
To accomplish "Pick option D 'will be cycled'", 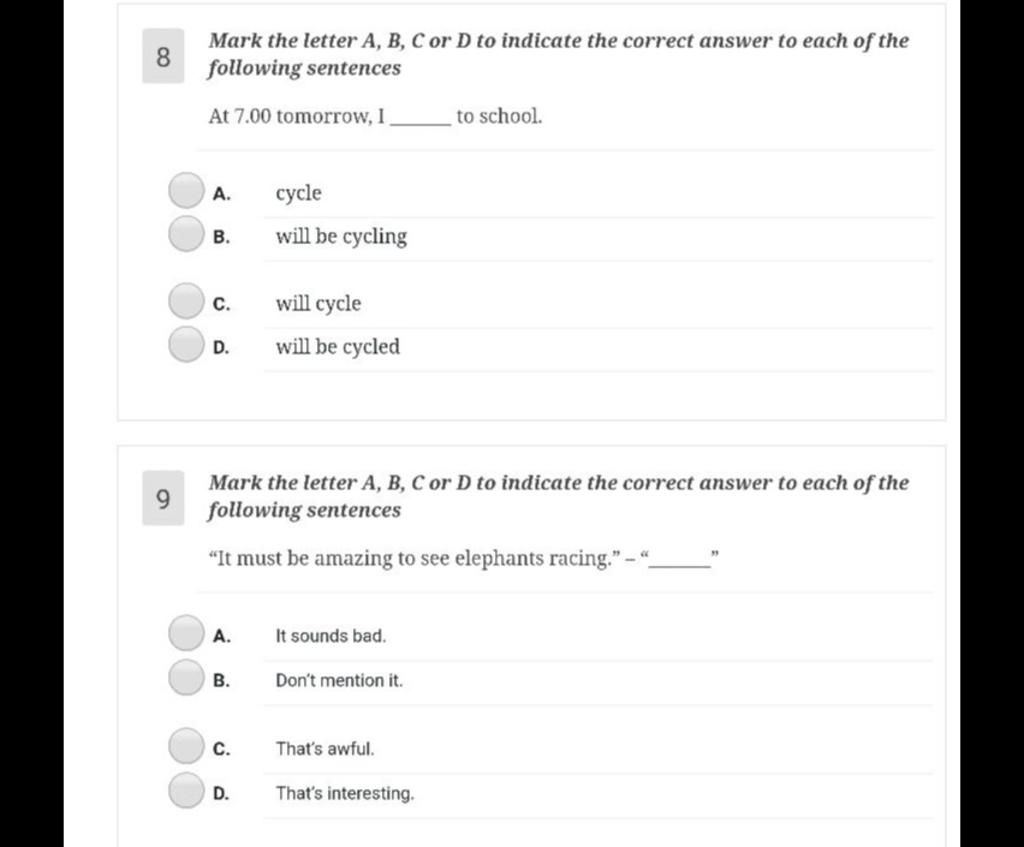I will pyautogui.click(x=186, y=344).
